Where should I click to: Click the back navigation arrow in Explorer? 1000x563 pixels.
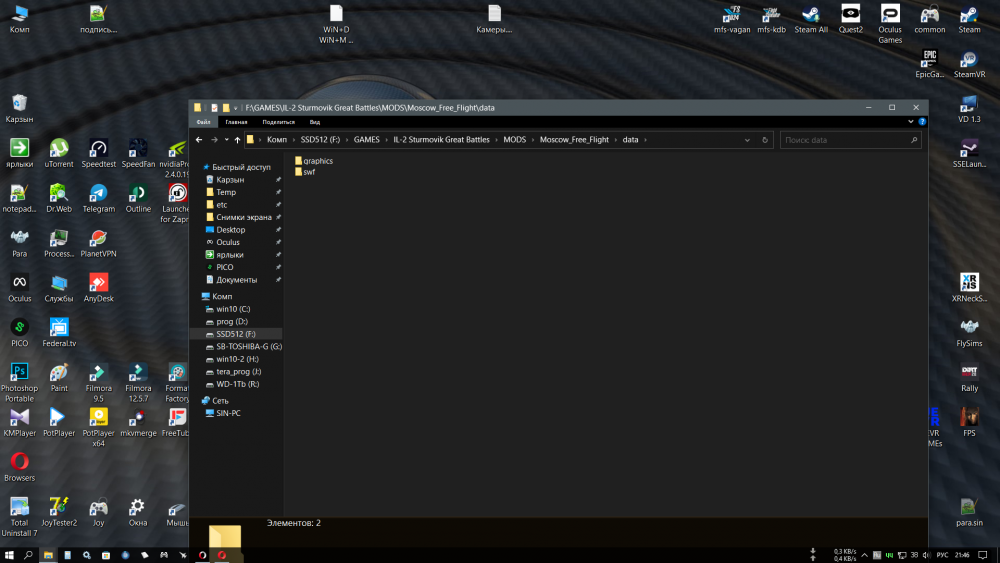tap(199, 140)
